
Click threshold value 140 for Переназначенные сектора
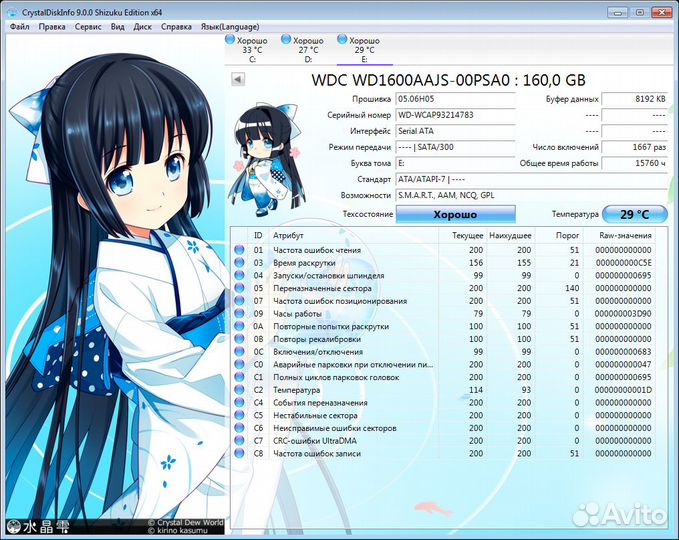[x=572, y=288]
